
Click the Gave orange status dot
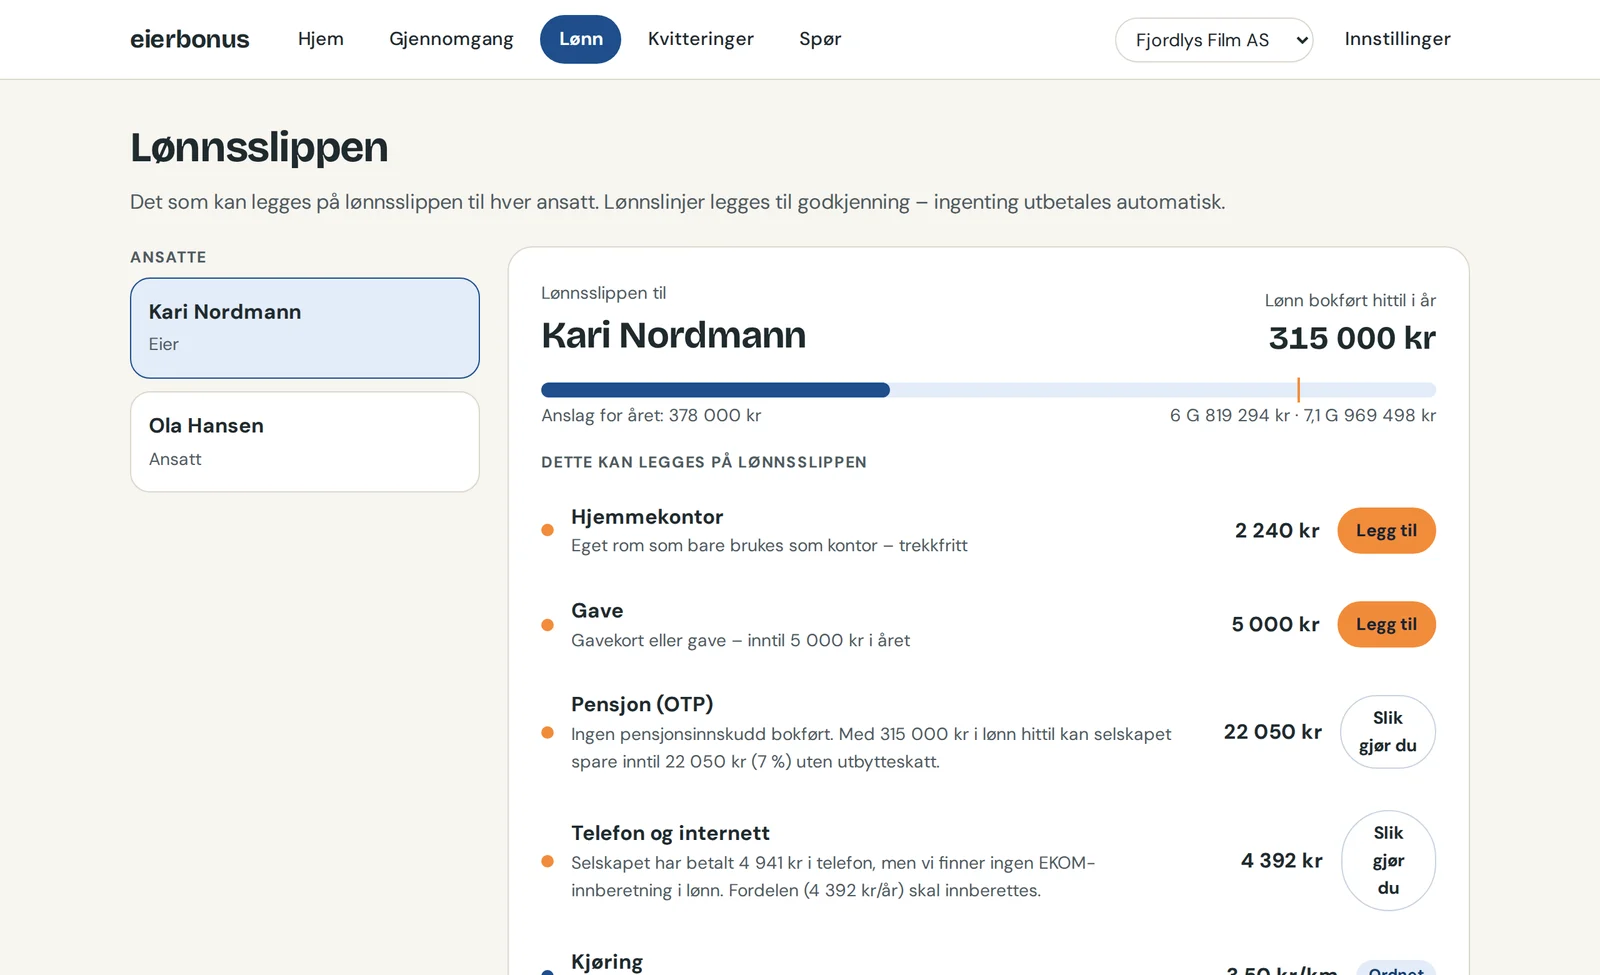click(x=547, y=625)
